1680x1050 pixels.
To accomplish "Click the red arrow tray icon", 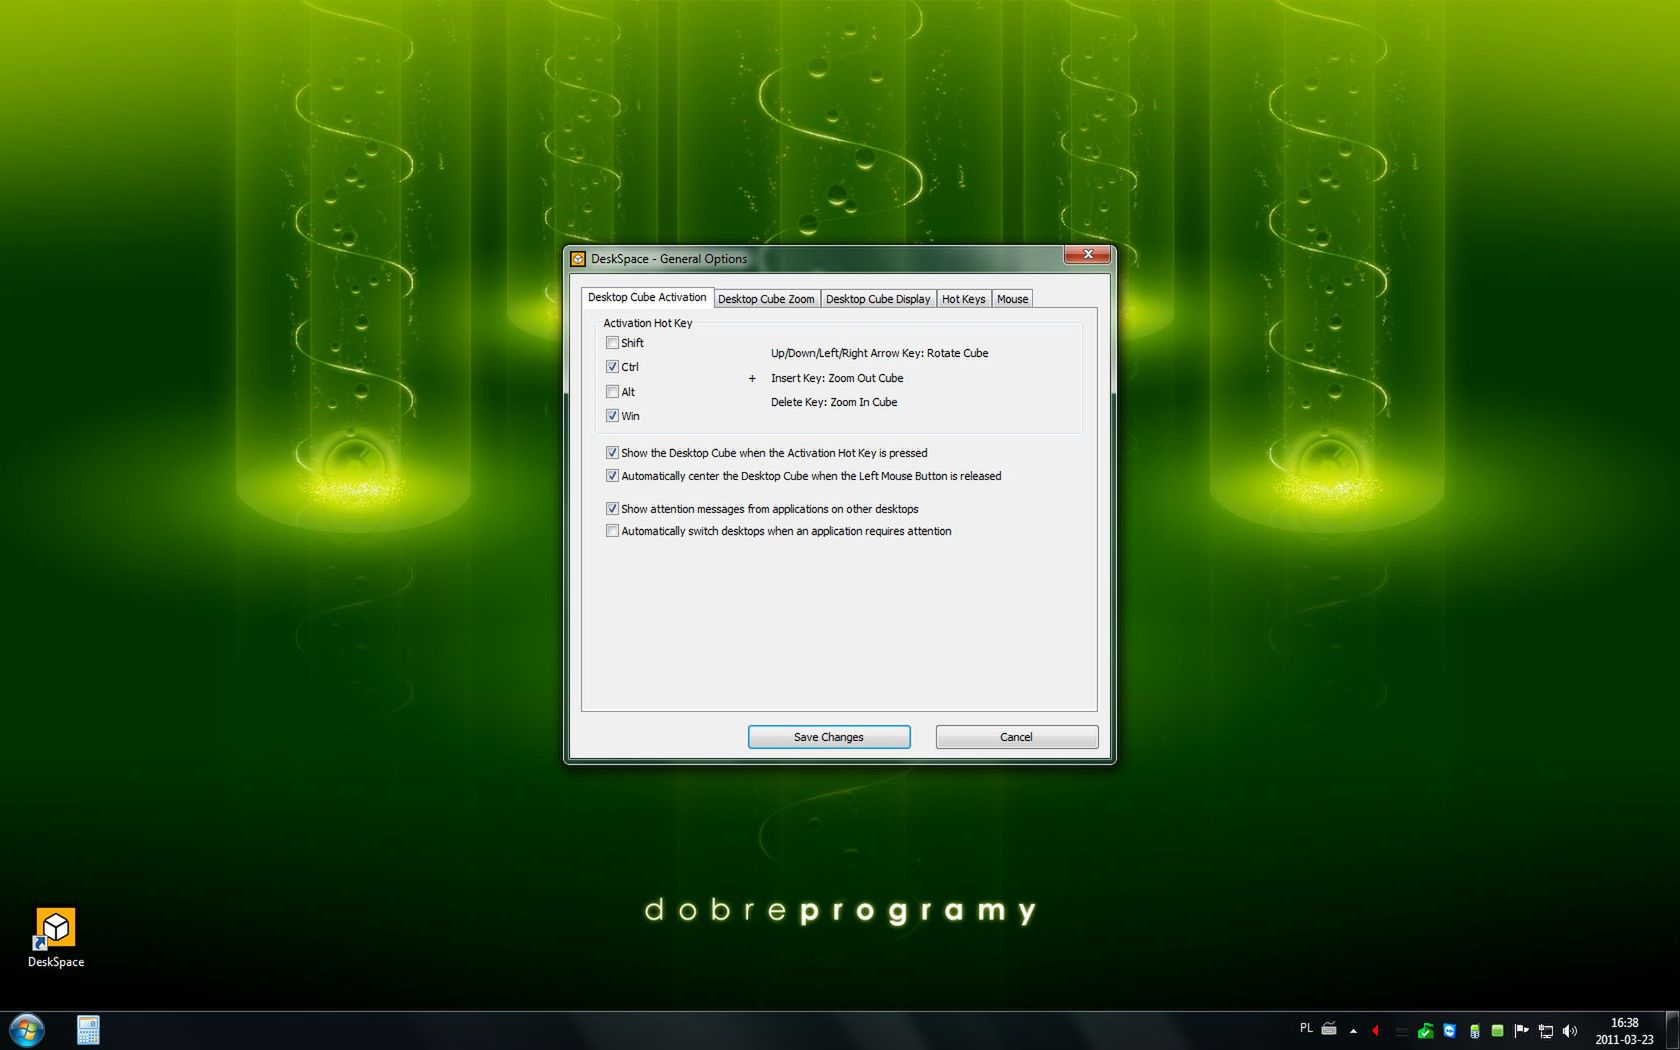I will pos(1376,1031).
